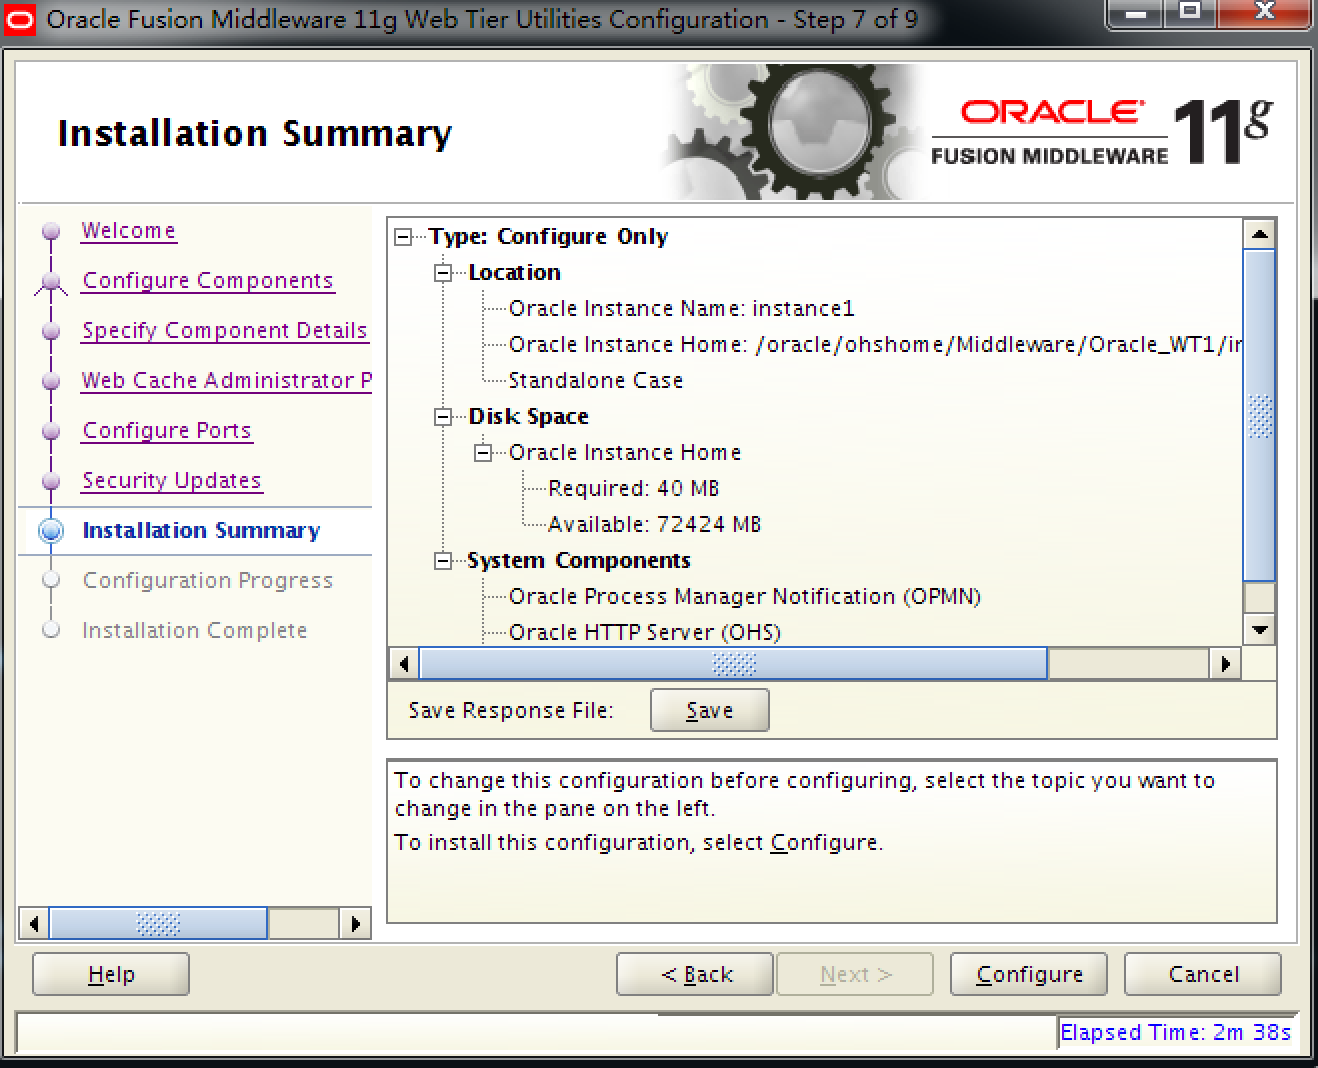Open the Configure Components step
Image resolution: width=1318 pixels, height=1068 pixels.
(208, 281)
